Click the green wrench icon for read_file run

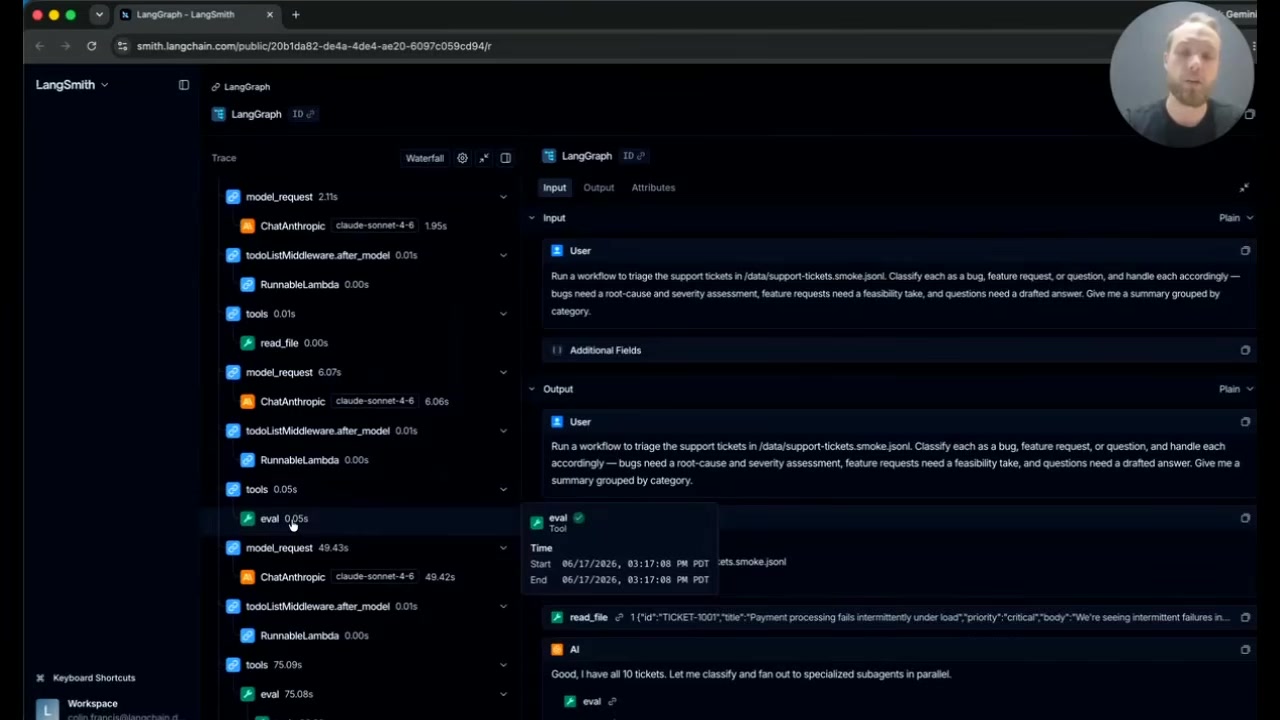(247, 343)
